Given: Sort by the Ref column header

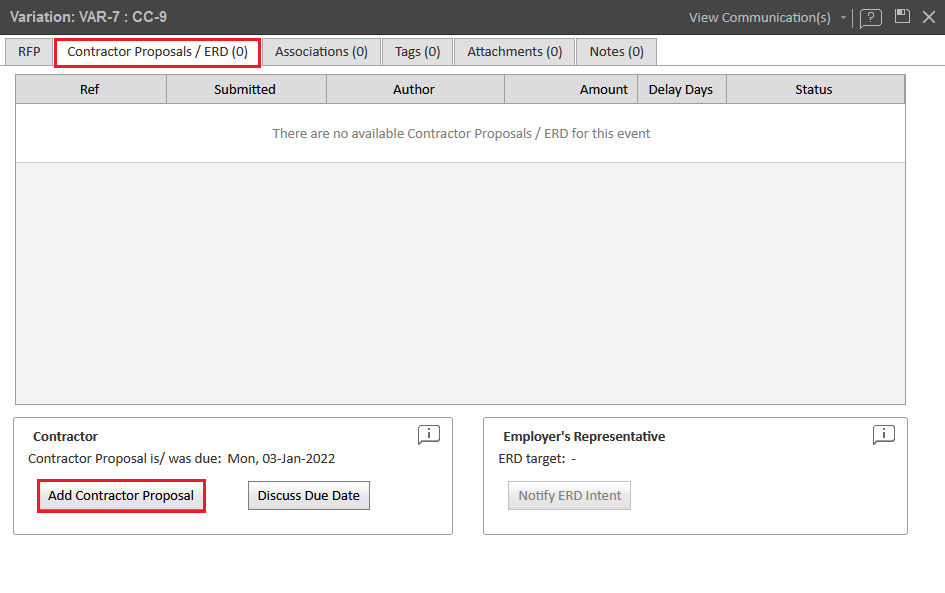Looking at the screenshot, I should tap(90, 90).
